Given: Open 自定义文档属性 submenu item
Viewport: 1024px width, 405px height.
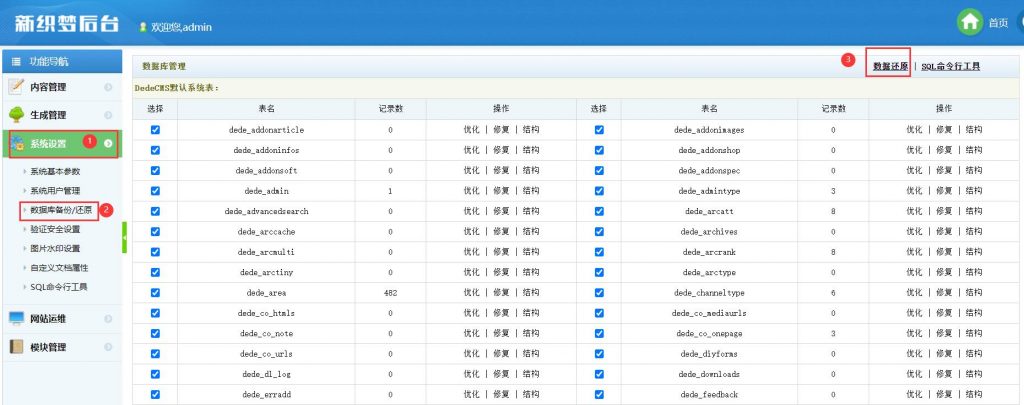Looking at the screenshot, I should click(x=59, y=268).
